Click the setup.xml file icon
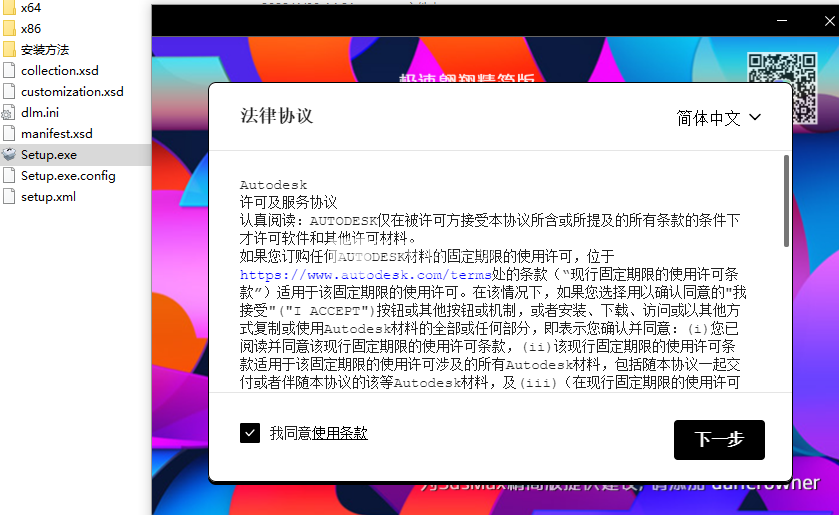 [9, 196]
